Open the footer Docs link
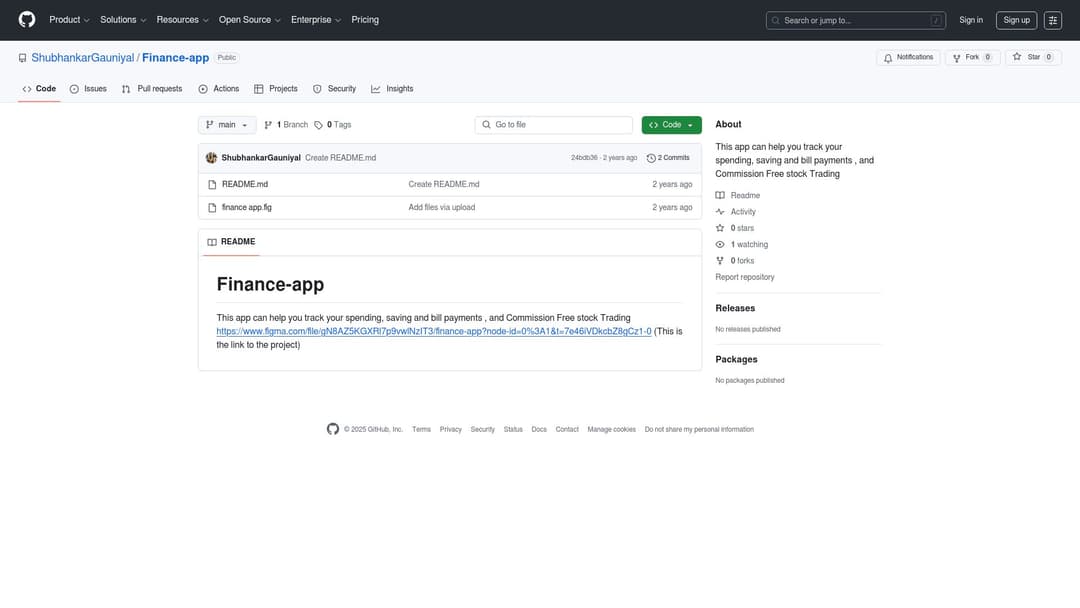Screen dimensions: 1080x608 pyautogui.click(x=539, y=430)
